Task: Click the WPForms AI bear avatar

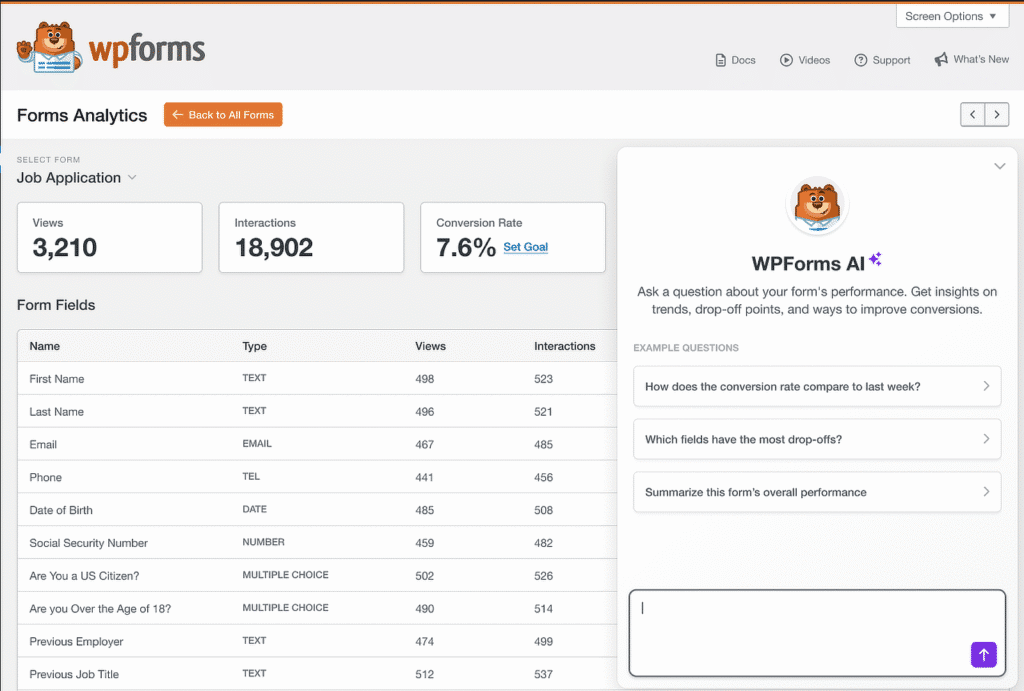Action: [x=817, y=206]
